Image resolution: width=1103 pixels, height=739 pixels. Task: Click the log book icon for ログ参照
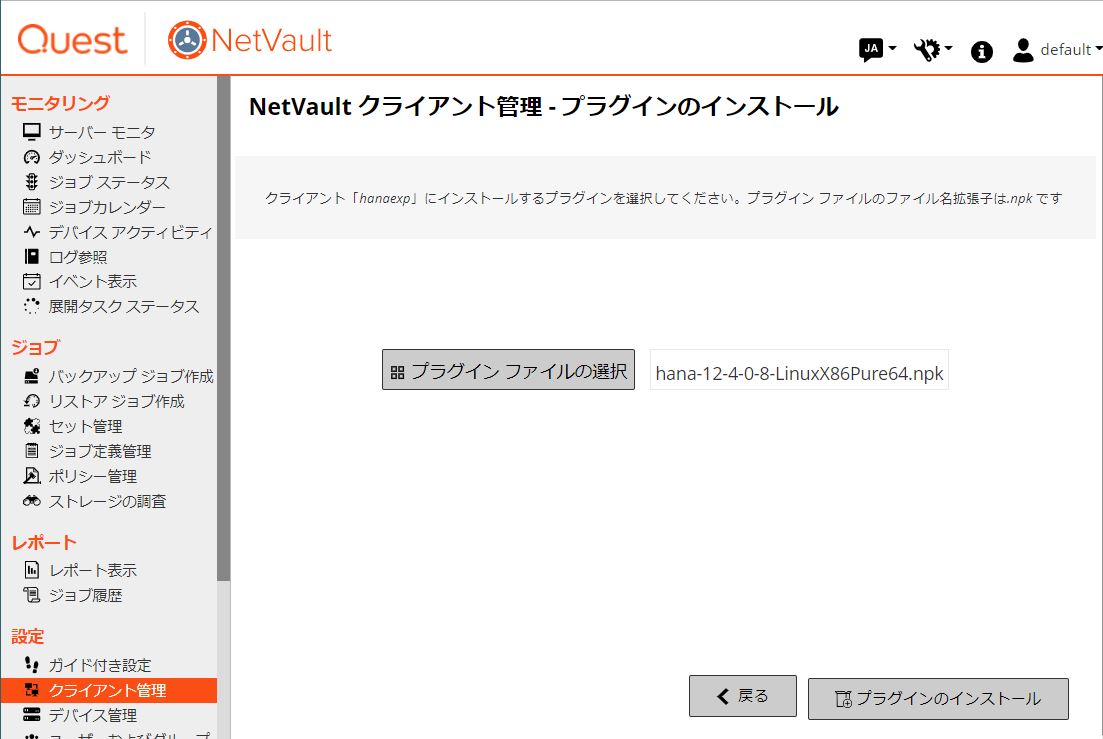(x=32, y=257)
